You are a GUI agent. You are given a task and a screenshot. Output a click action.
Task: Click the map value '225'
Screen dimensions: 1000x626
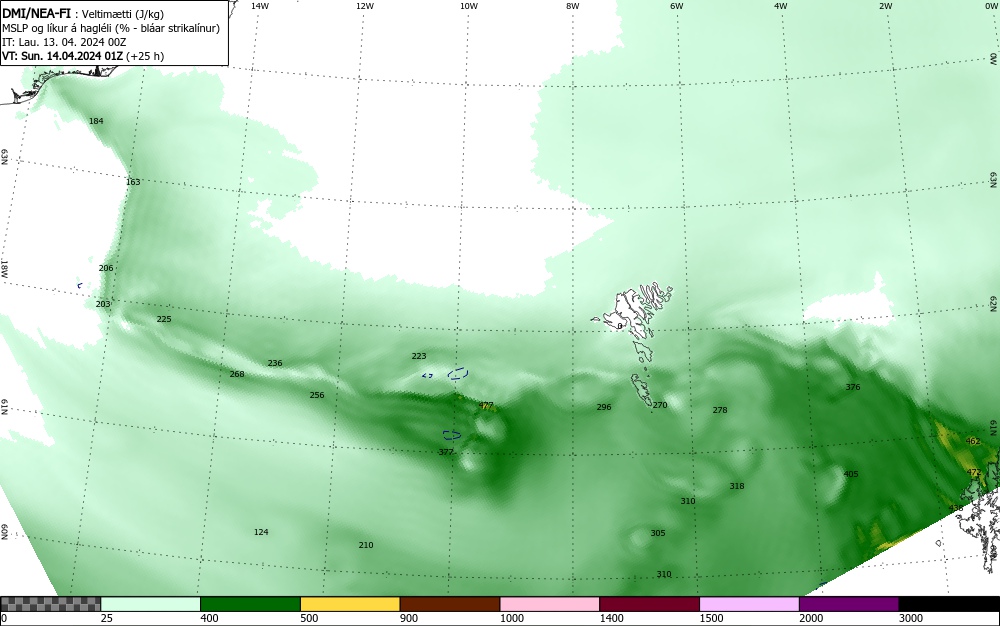tap(164, 319)
